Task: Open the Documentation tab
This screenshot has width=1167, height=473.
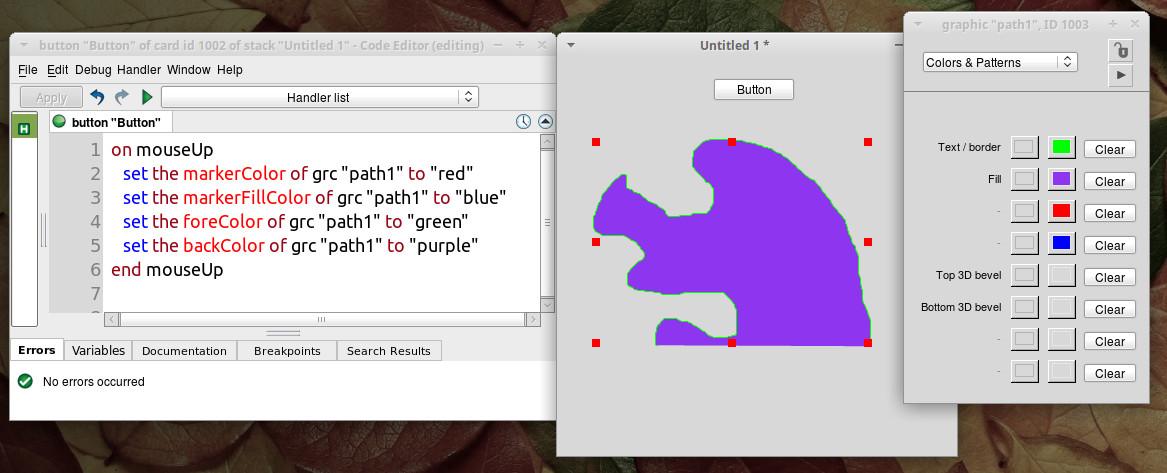Action: [x=184, y=351]
